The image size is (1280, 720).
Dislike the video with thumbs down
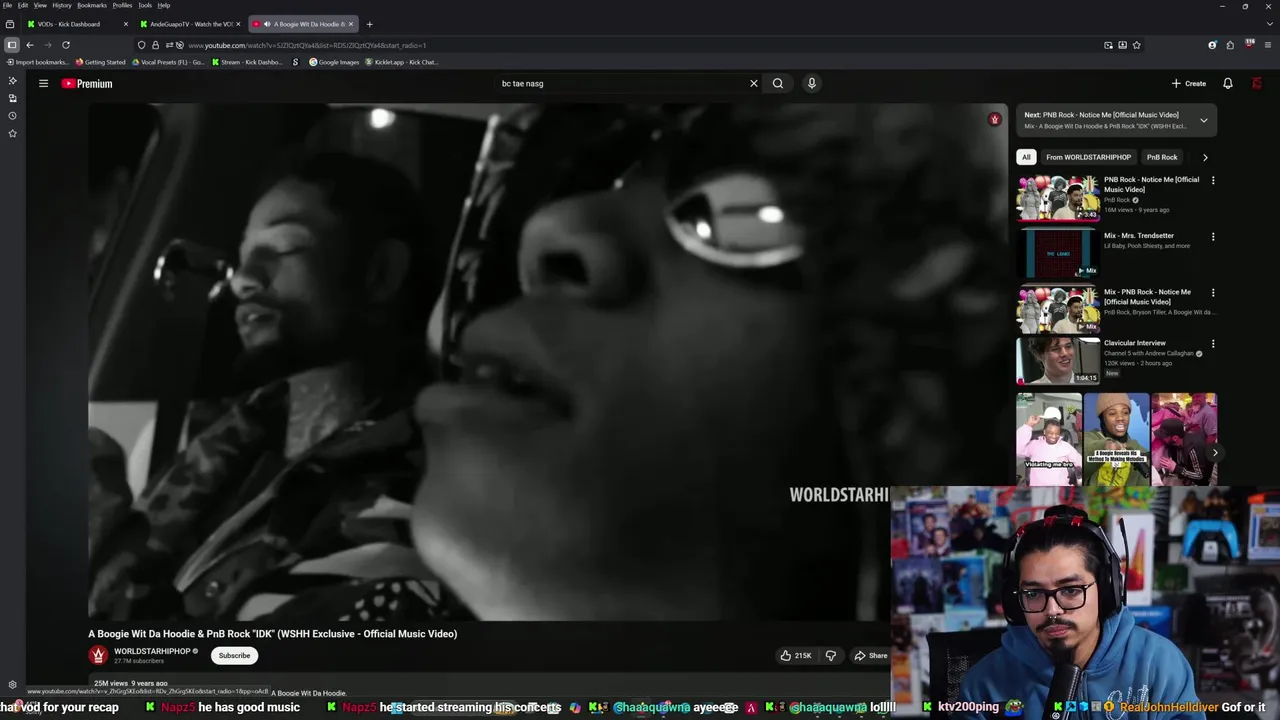click(x=831, y=656)
